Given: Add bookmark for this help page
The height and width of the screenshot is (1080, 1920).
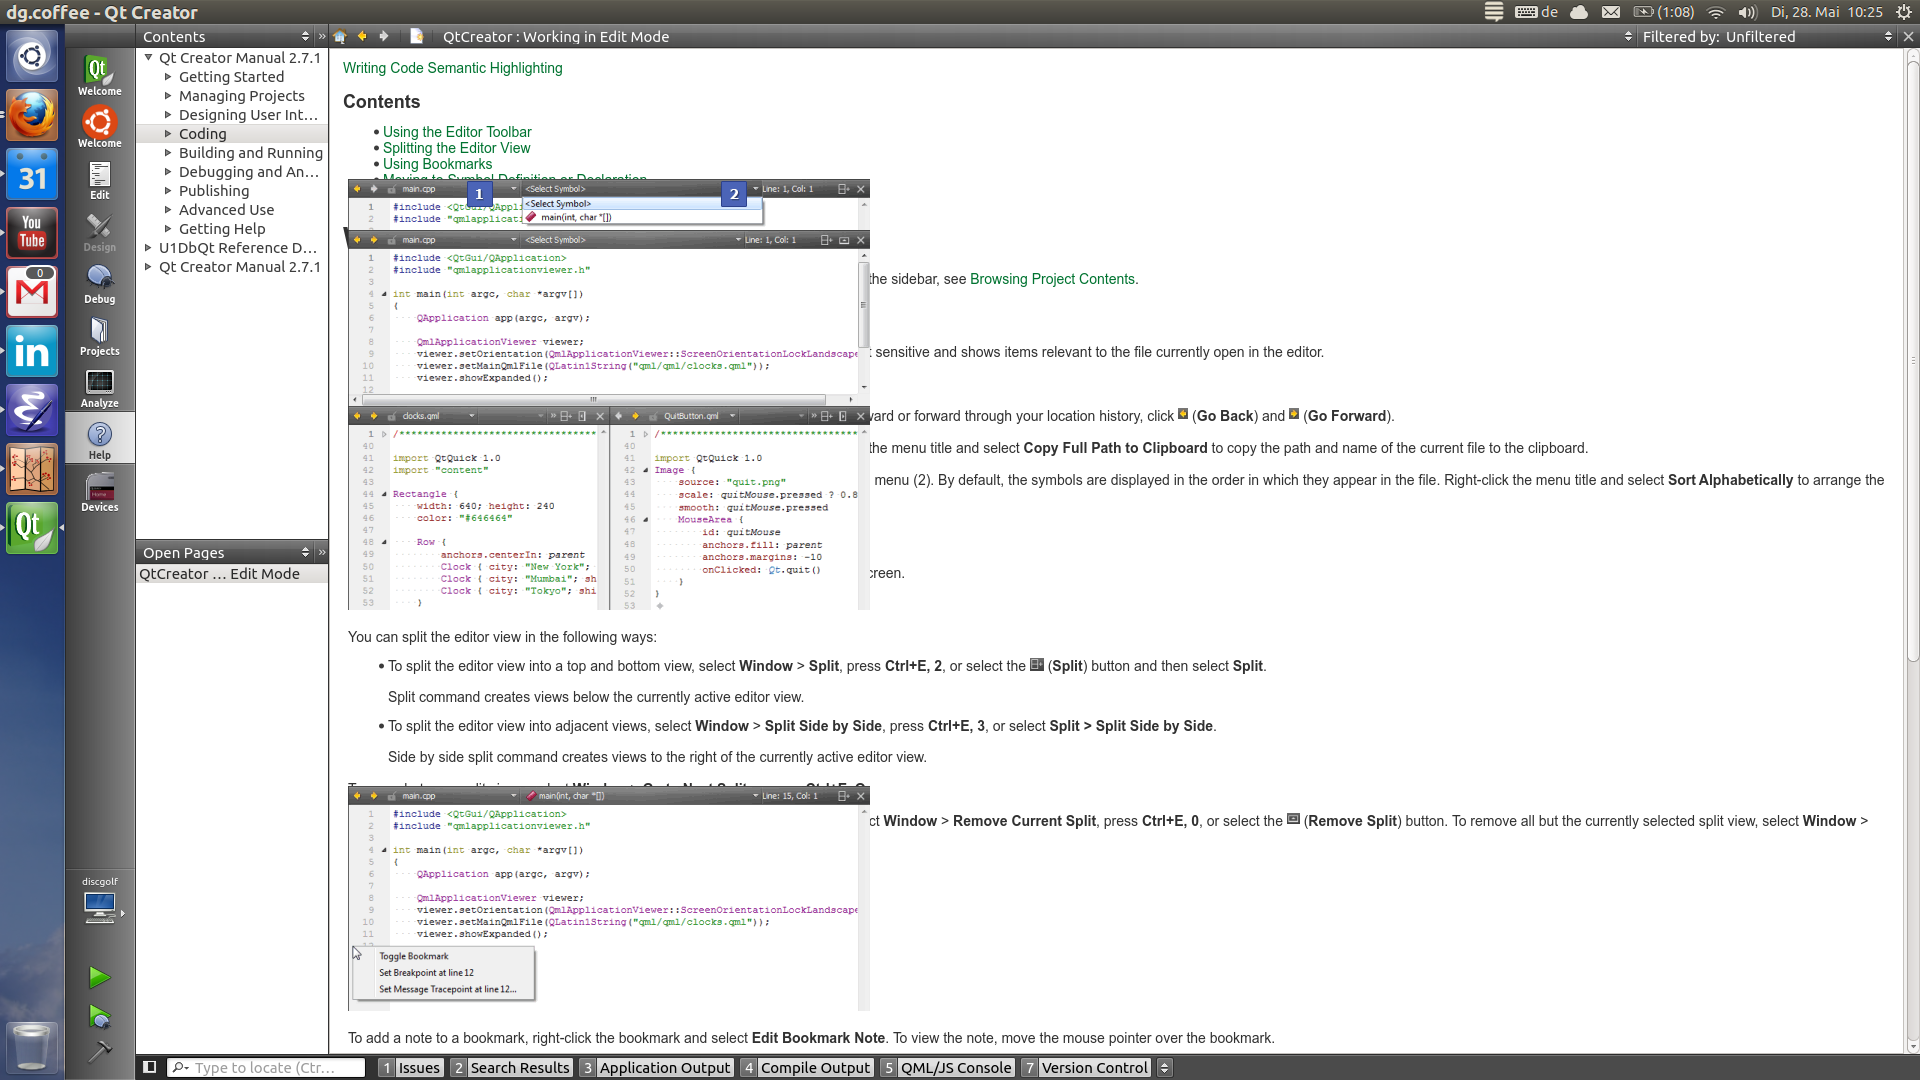Looking at the screenshot, I should (x=416, y=36).
